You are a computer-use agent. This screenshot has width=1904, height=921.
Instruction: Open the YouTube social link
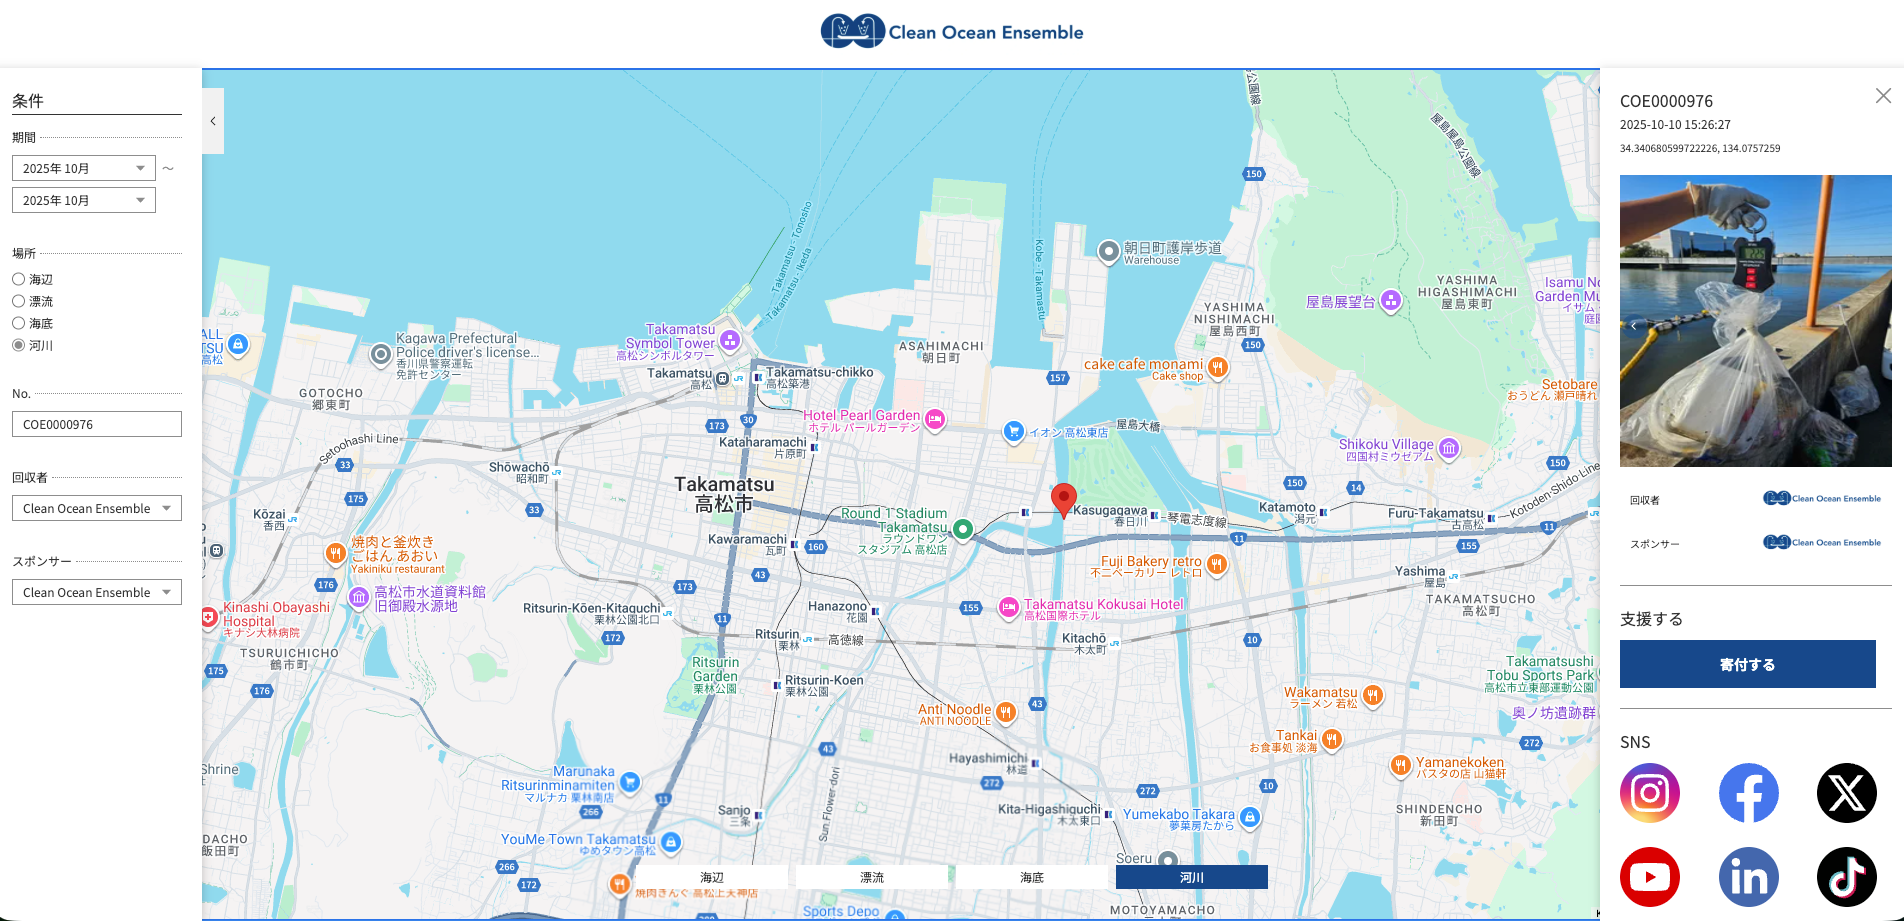pyautogui.click(x=1649, y=877)
